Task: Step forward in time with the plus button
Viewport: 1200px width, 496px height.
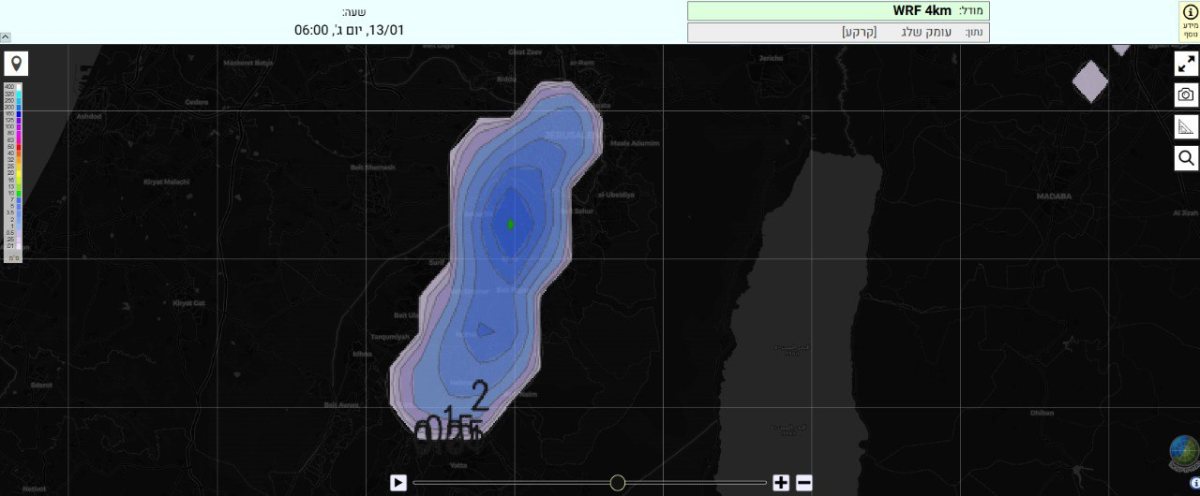Action: (781, 483)
